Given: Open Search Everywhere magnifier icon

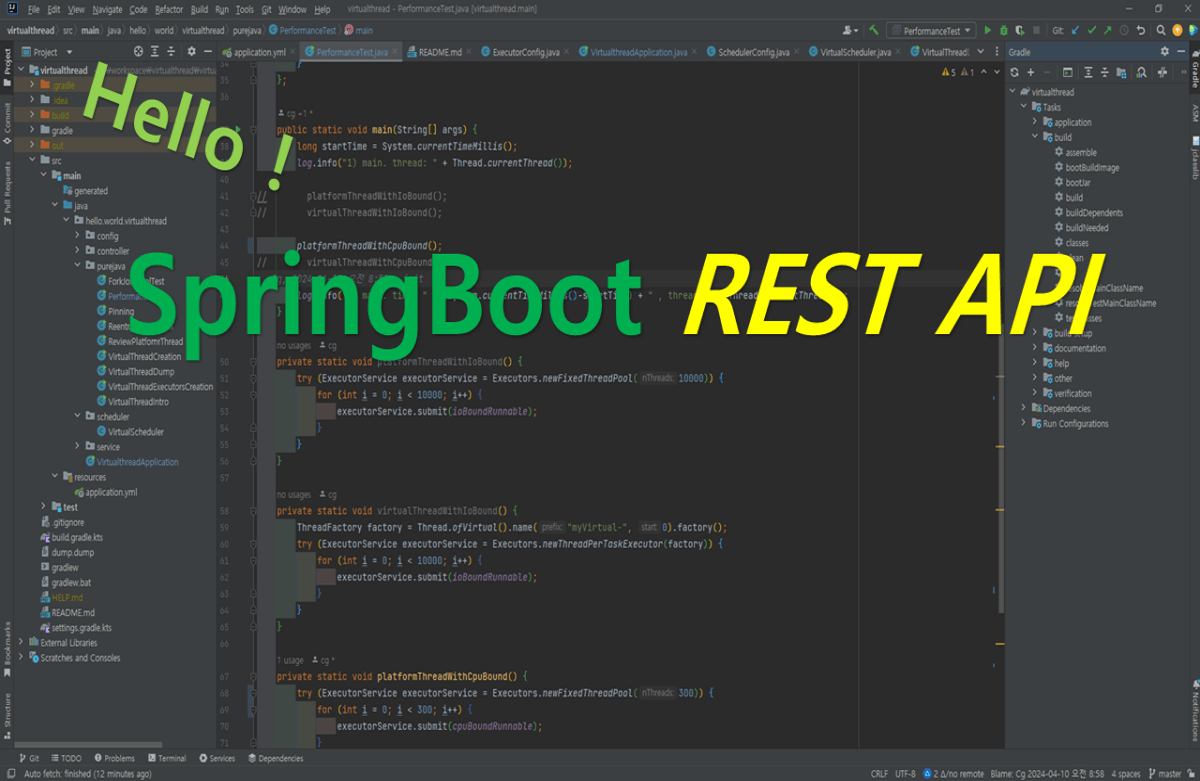Looking at the screenshot, I should (x=1161, y=31).
